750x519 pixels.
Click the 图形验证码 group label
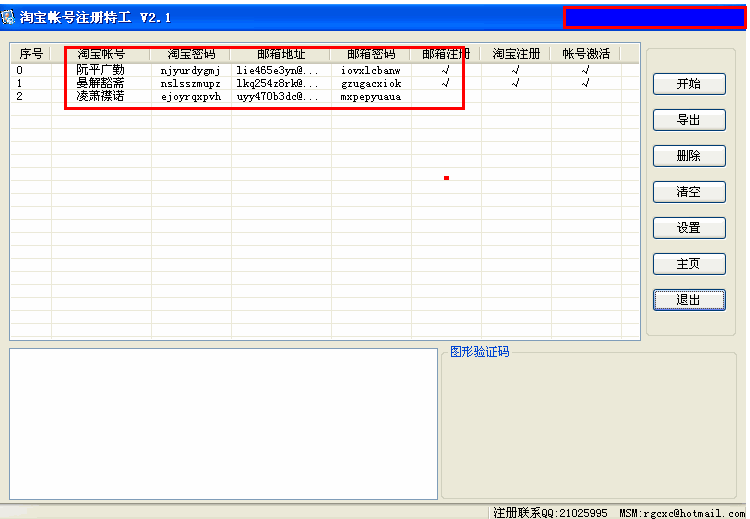pos(480,352)
